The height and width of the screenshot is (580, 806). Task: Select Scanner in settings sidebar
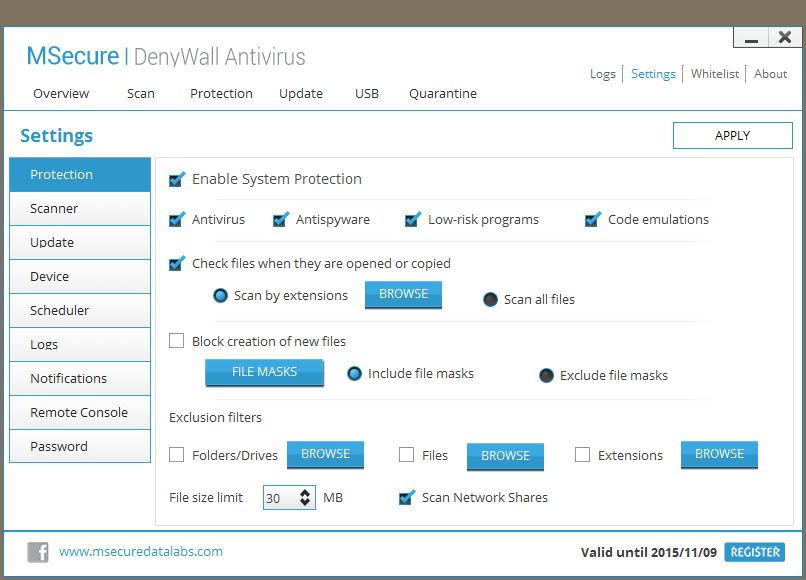point(80,209)
